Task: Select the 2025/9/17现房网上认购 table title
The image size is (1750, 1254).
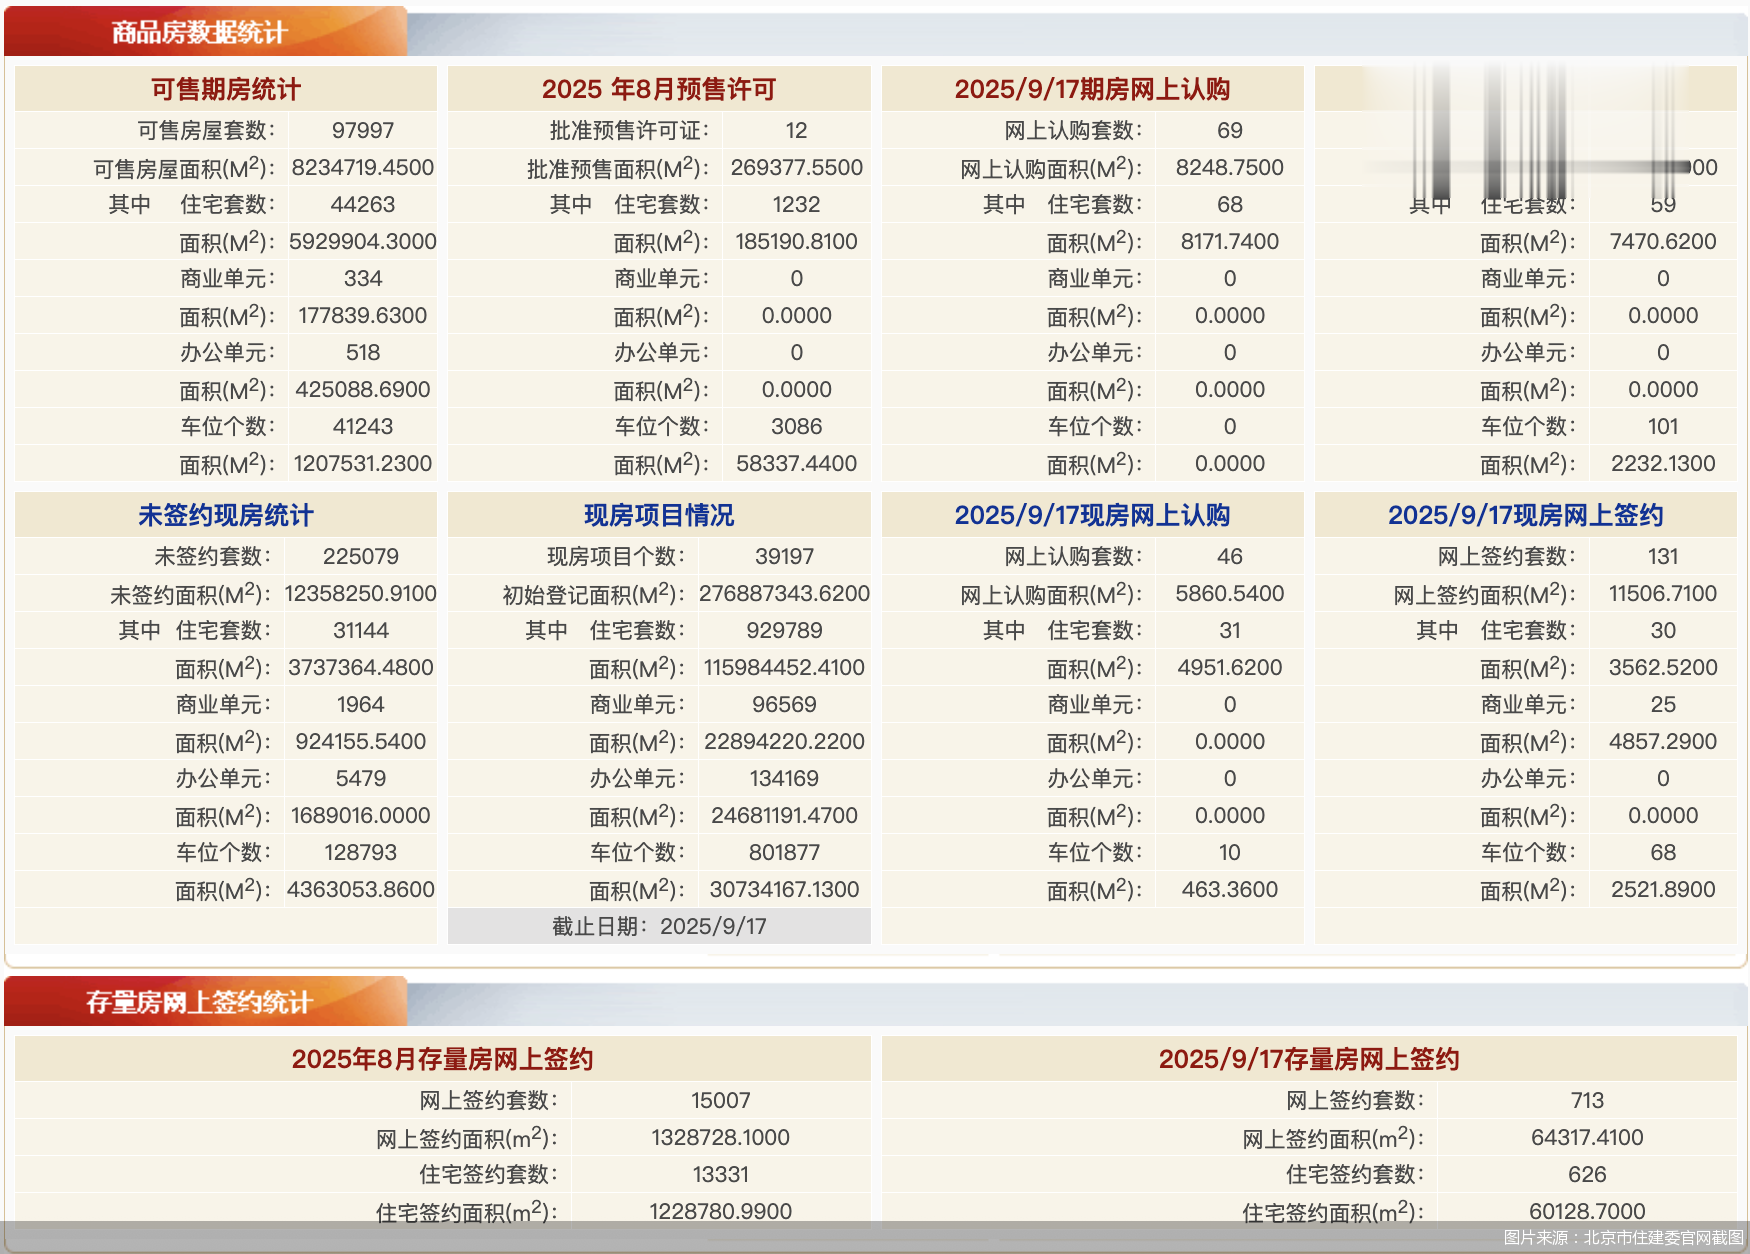Action: pos(1092,515)
